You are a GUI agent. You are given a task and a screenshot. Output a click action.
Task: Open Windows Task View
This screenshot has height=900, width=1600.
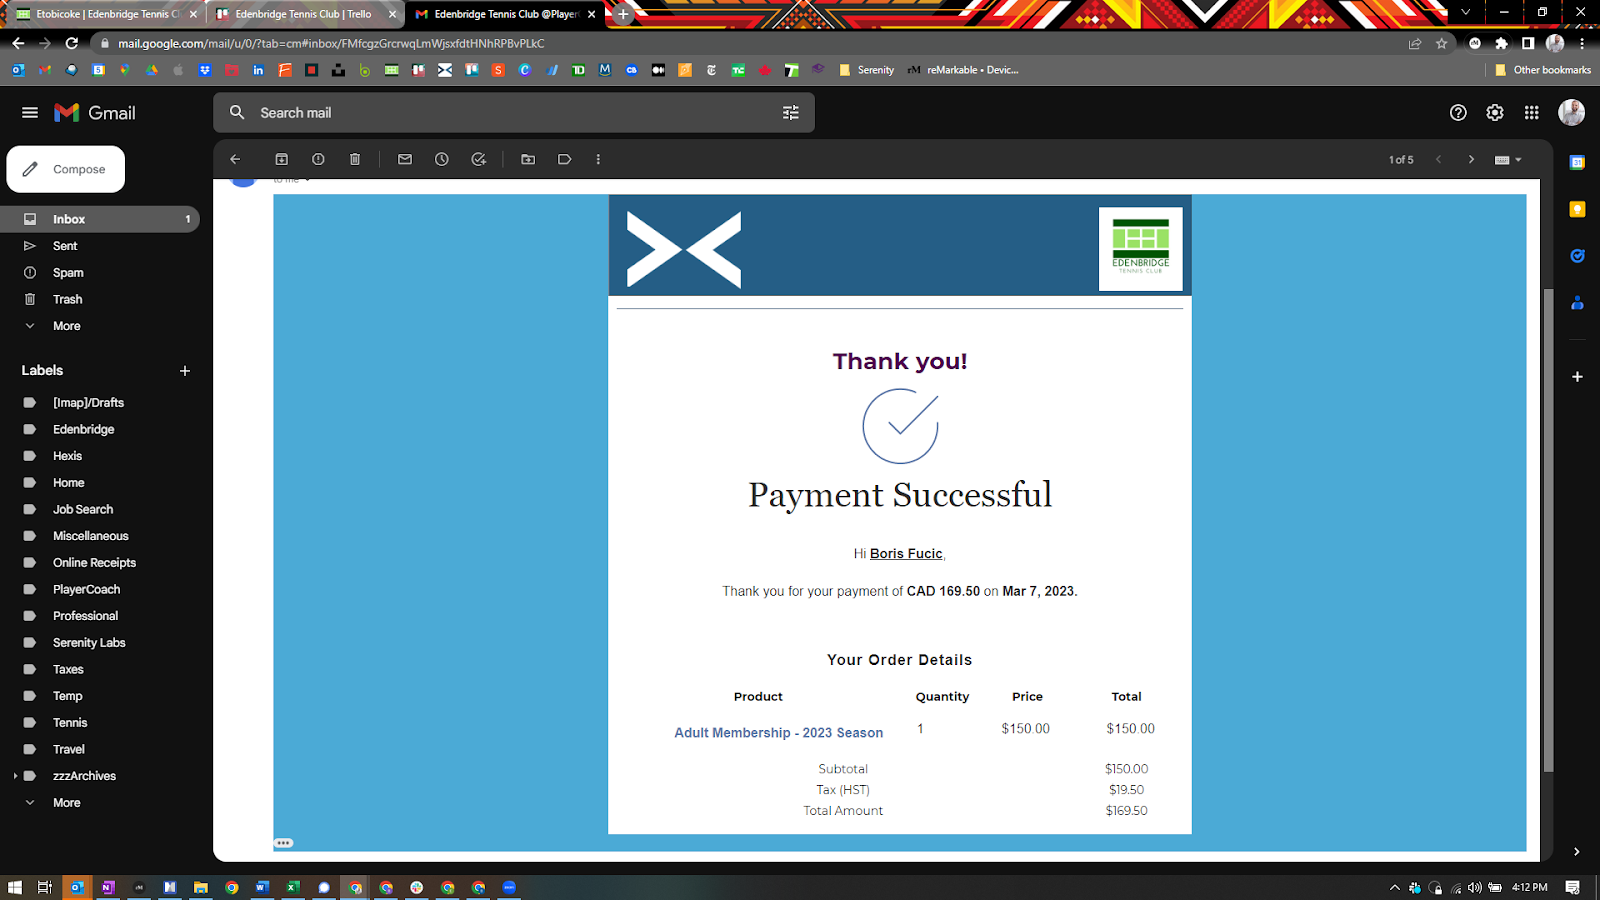45,887
